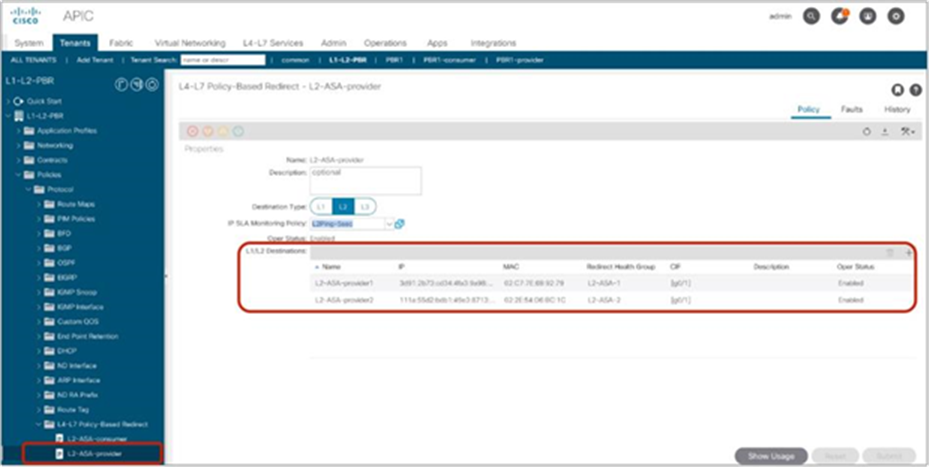
Task: Expand the IGMP Snoop folder
Action: tap(39, 292)
